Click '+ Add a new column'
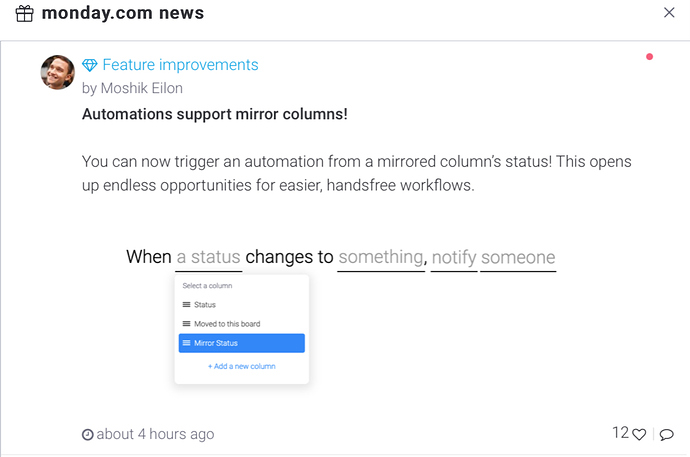The width and height of the screenshot is (690, 457). (242, 366)
